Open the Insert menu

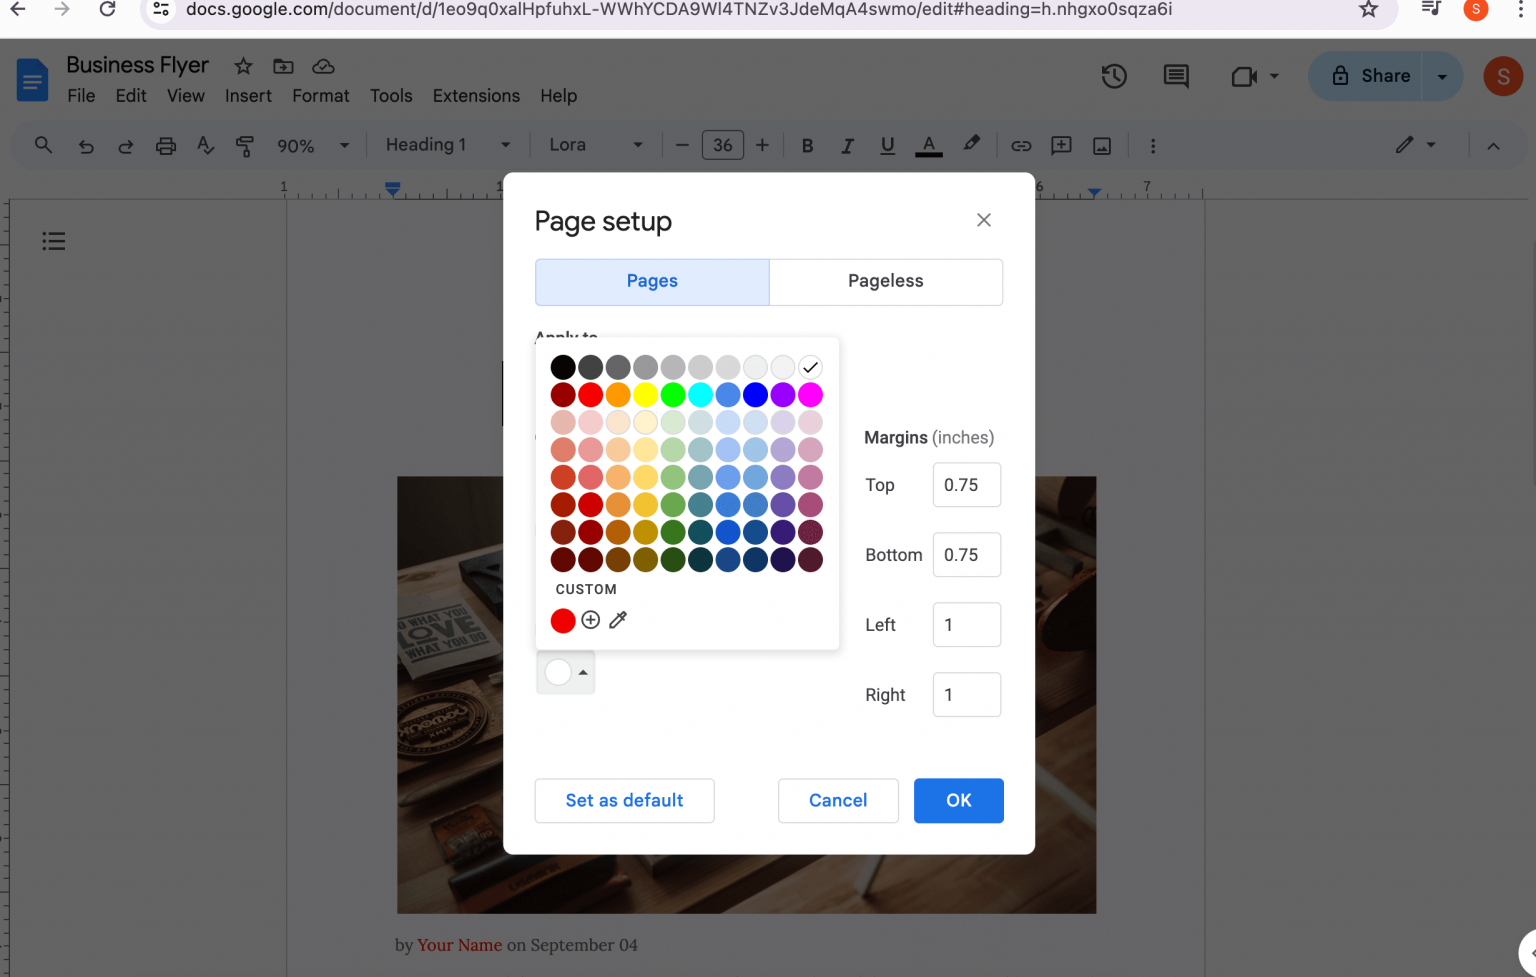pos(248,96)
